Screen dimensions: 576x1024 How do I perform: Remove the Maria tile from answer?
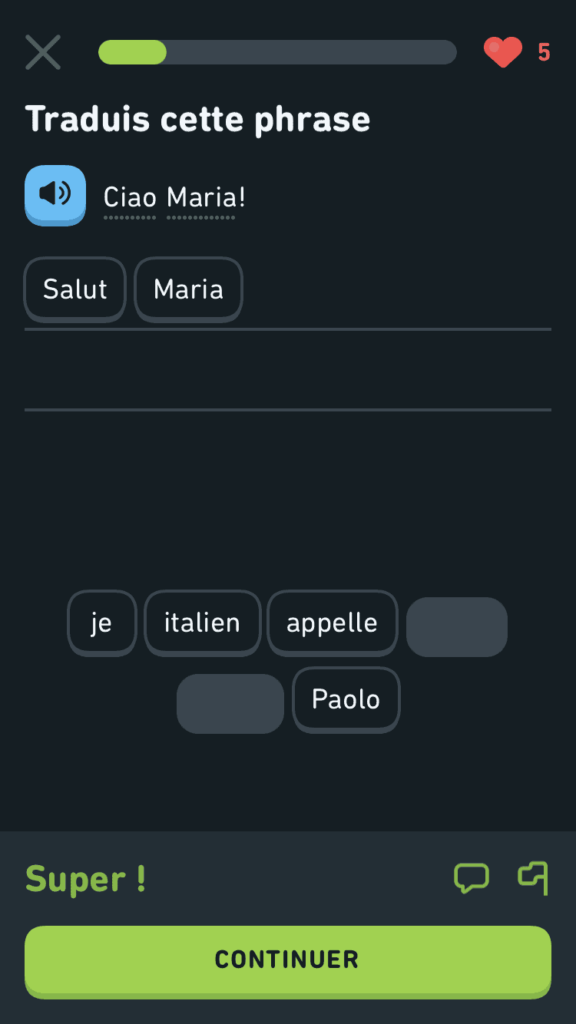click(x=189, y=289)
